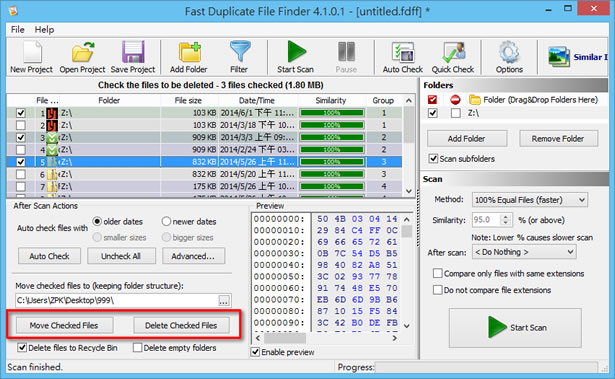The image size is (615, 379).
Task: Check file row 4 checkbox
Action: tap(21, 149)
